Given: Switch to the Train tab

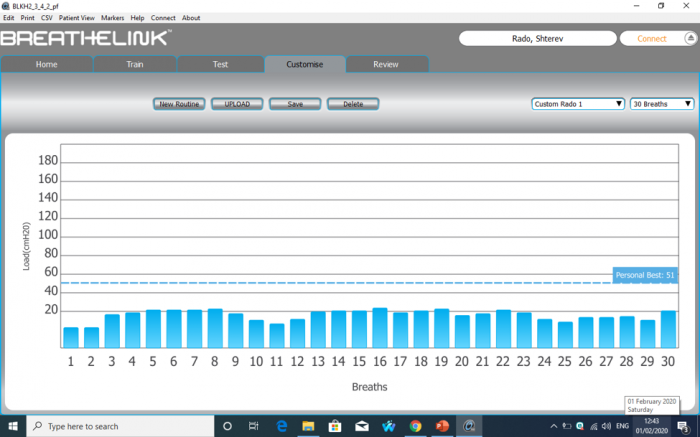Looking at the screenshot, I should 134,64.
